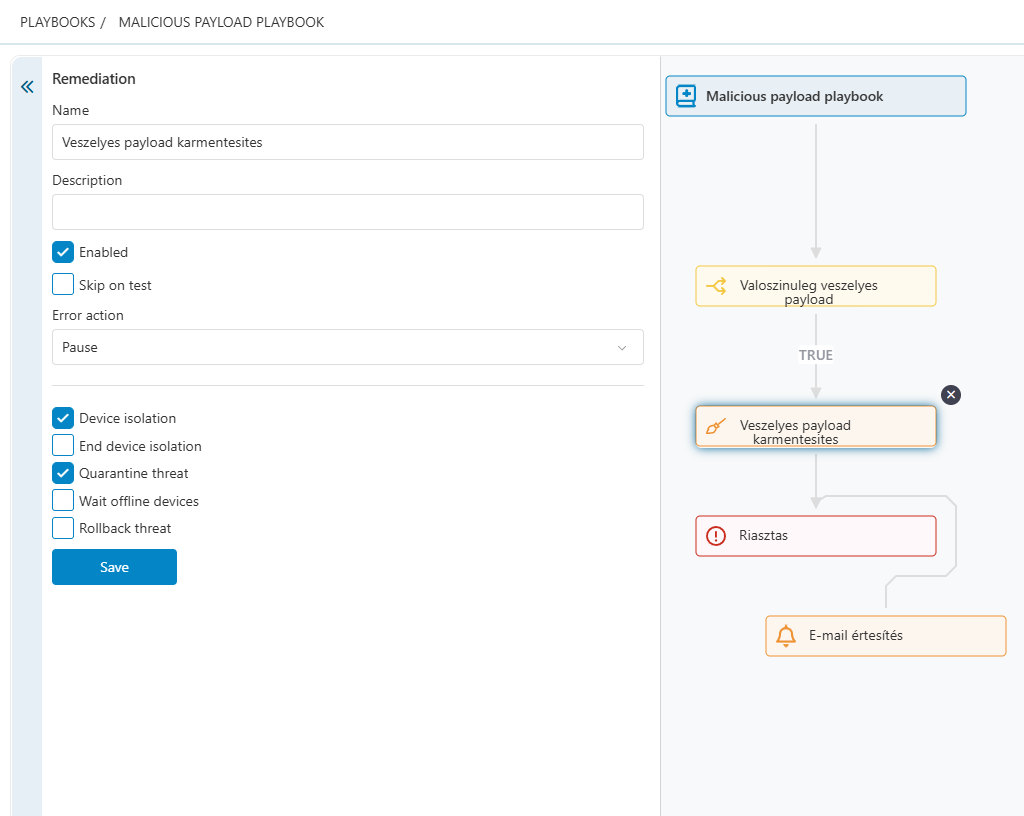Select the MALICIOUS PAYLOAD PLAYBOOK breadcrumb
This screenshot has height=816, width=1024.
[221, 22]
